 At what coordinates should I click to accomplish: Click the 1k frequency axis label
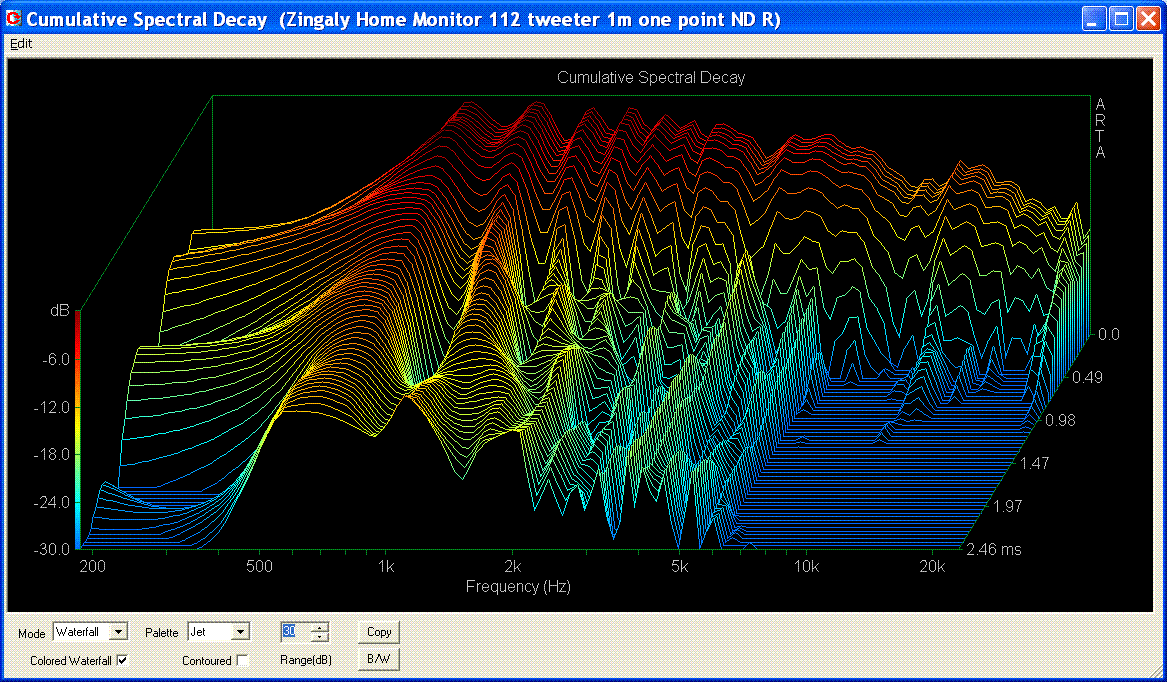[x=387, y=567]
